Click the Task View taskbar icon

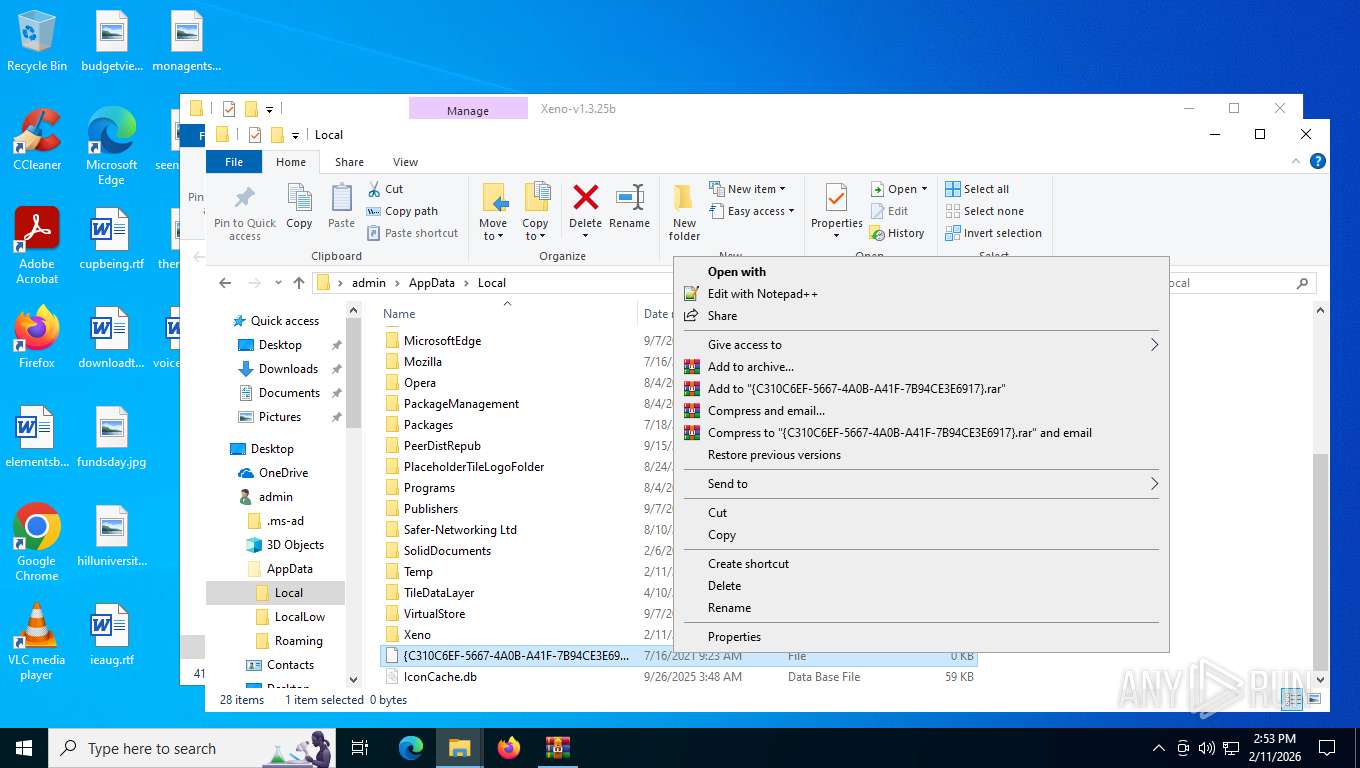360,748
